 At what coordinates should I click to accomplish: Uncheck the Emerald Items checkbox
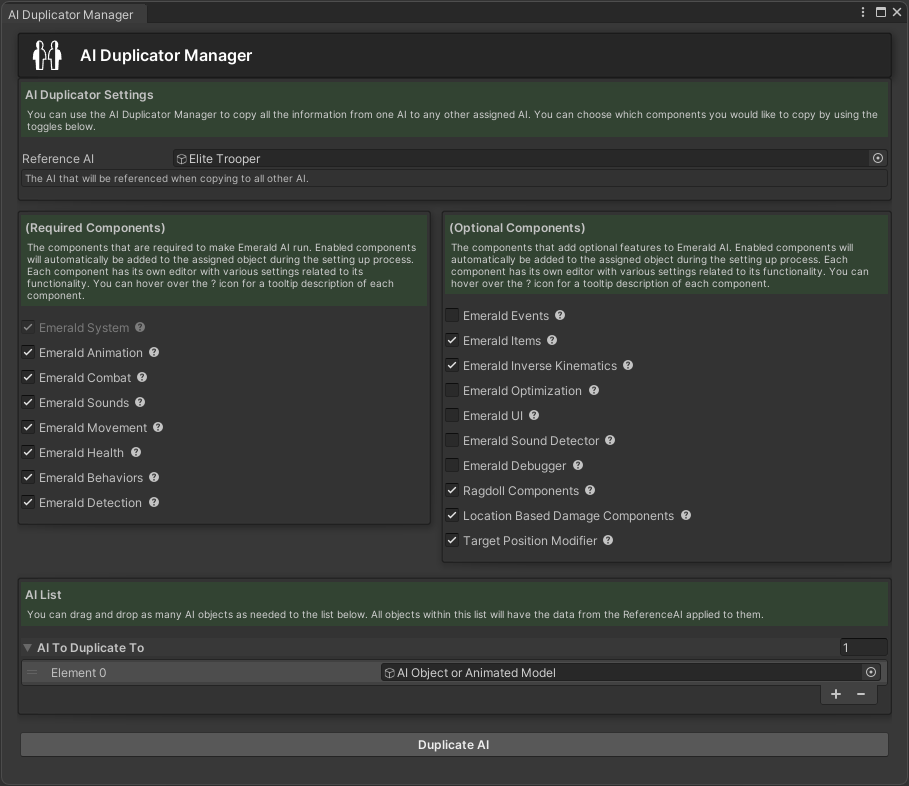click(452, 340)
